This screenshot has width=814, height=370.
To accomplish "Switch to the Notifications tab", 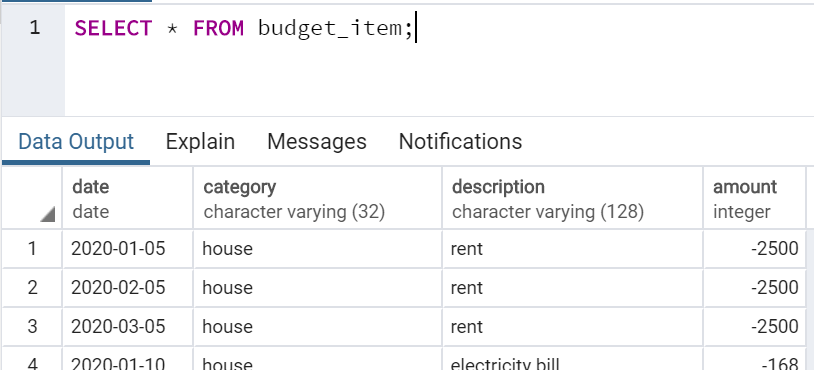I will click(460, 141).
